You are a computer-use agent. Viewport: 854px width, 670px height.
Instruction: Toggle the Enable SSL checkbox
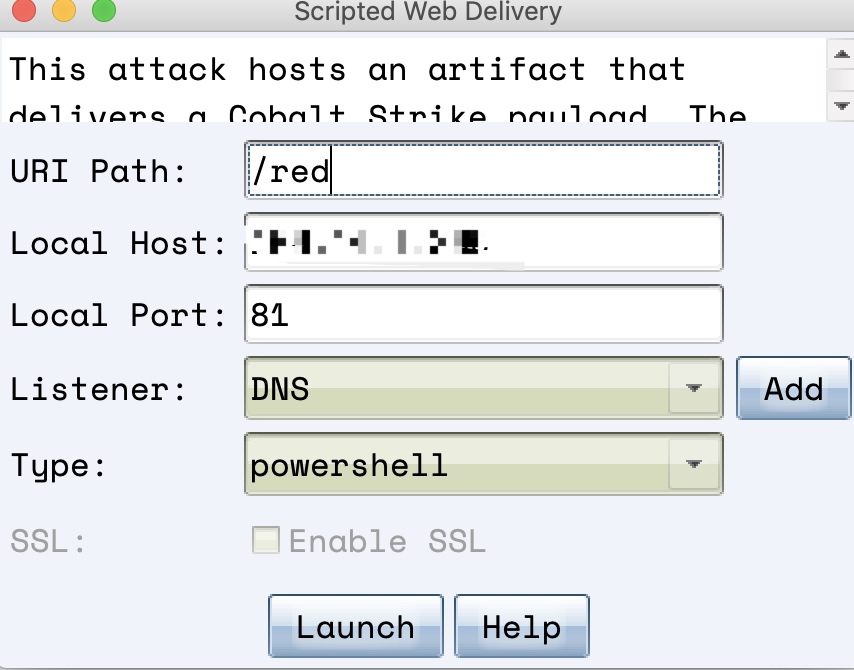[266, 541]
